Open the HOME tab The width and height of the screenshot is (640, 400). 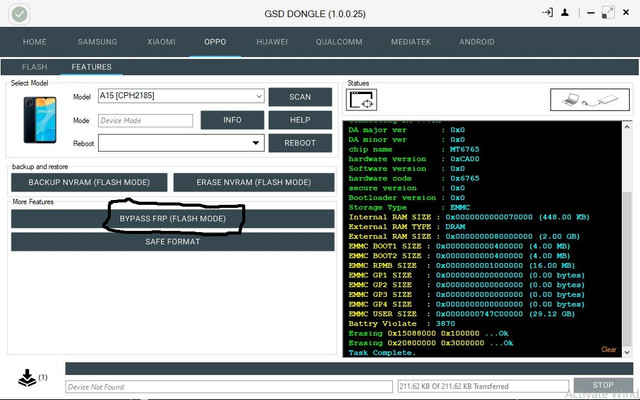pos(34,42)
